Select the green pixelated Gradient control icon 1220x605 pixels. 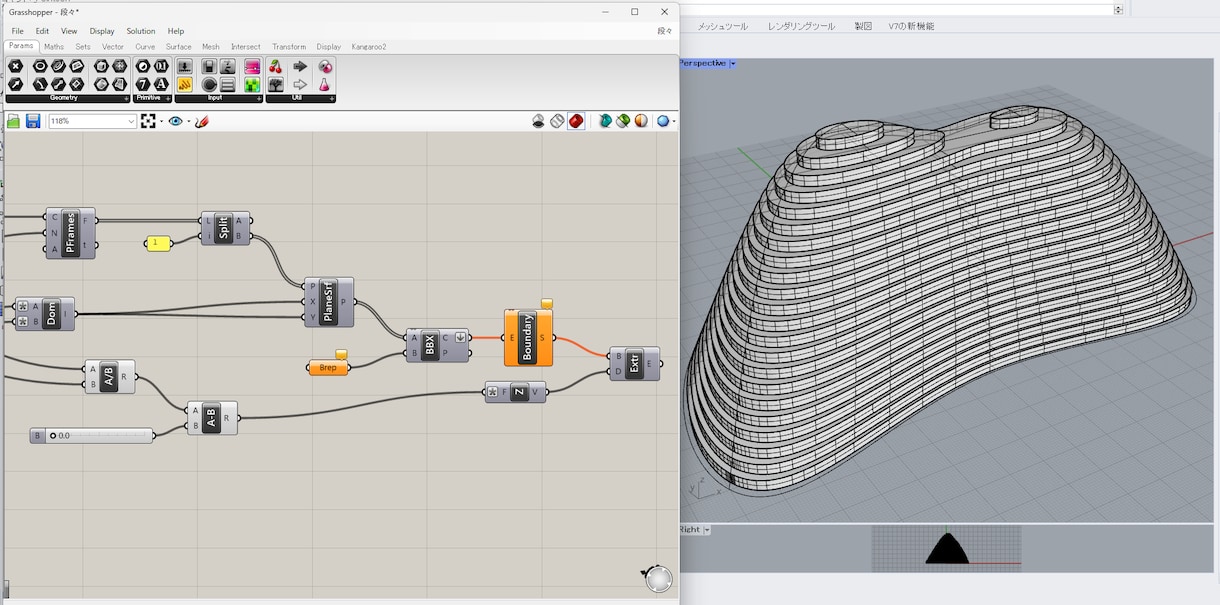(x=252, y=85)
